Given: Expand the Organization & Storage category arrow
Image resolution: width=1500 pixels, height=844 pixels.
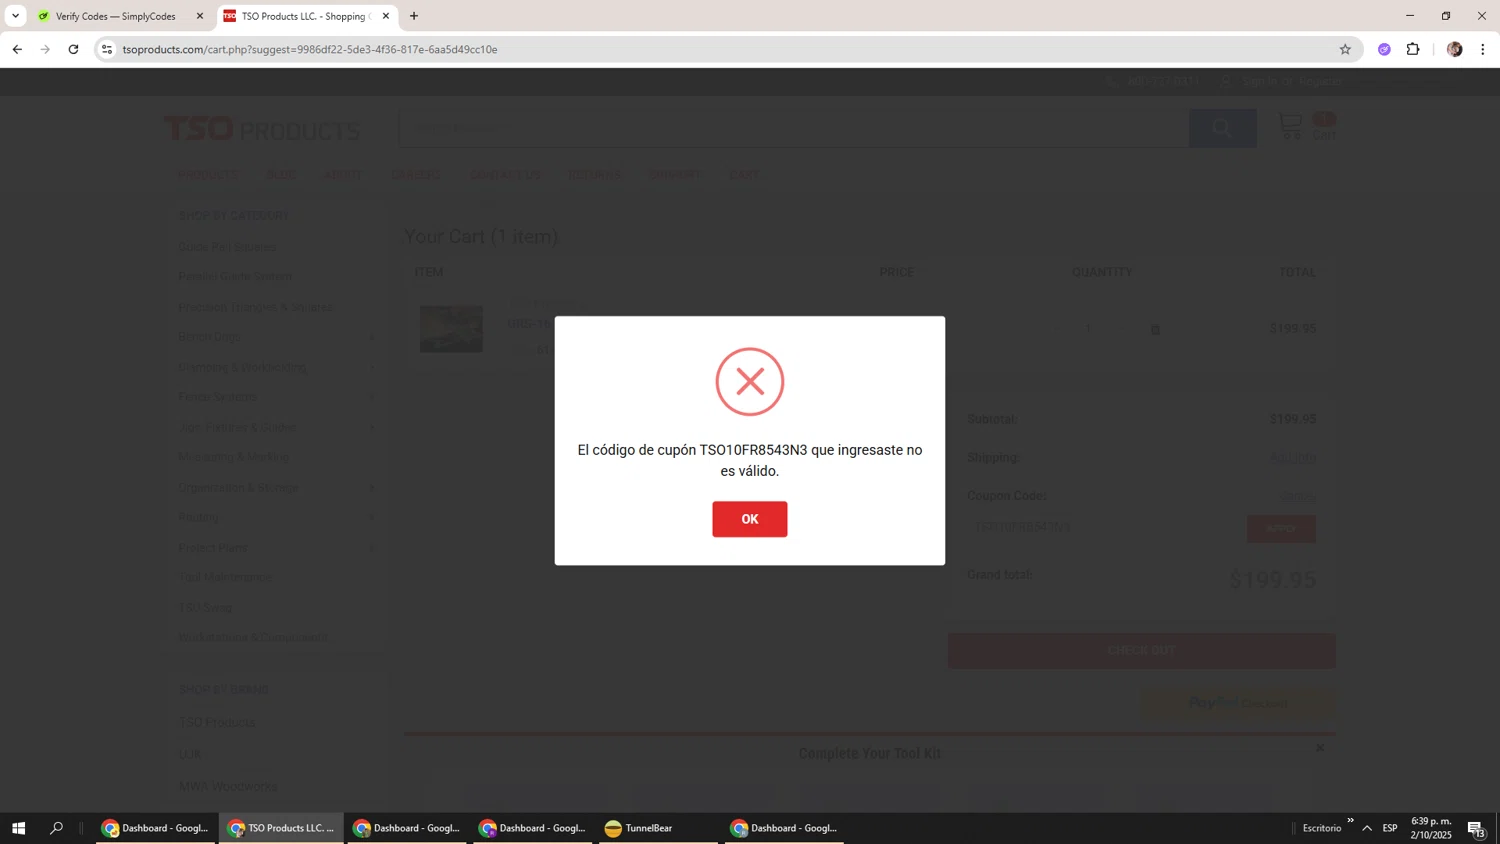Looking at the screenshot, I should pyautogui.click(x=372, y=487).
